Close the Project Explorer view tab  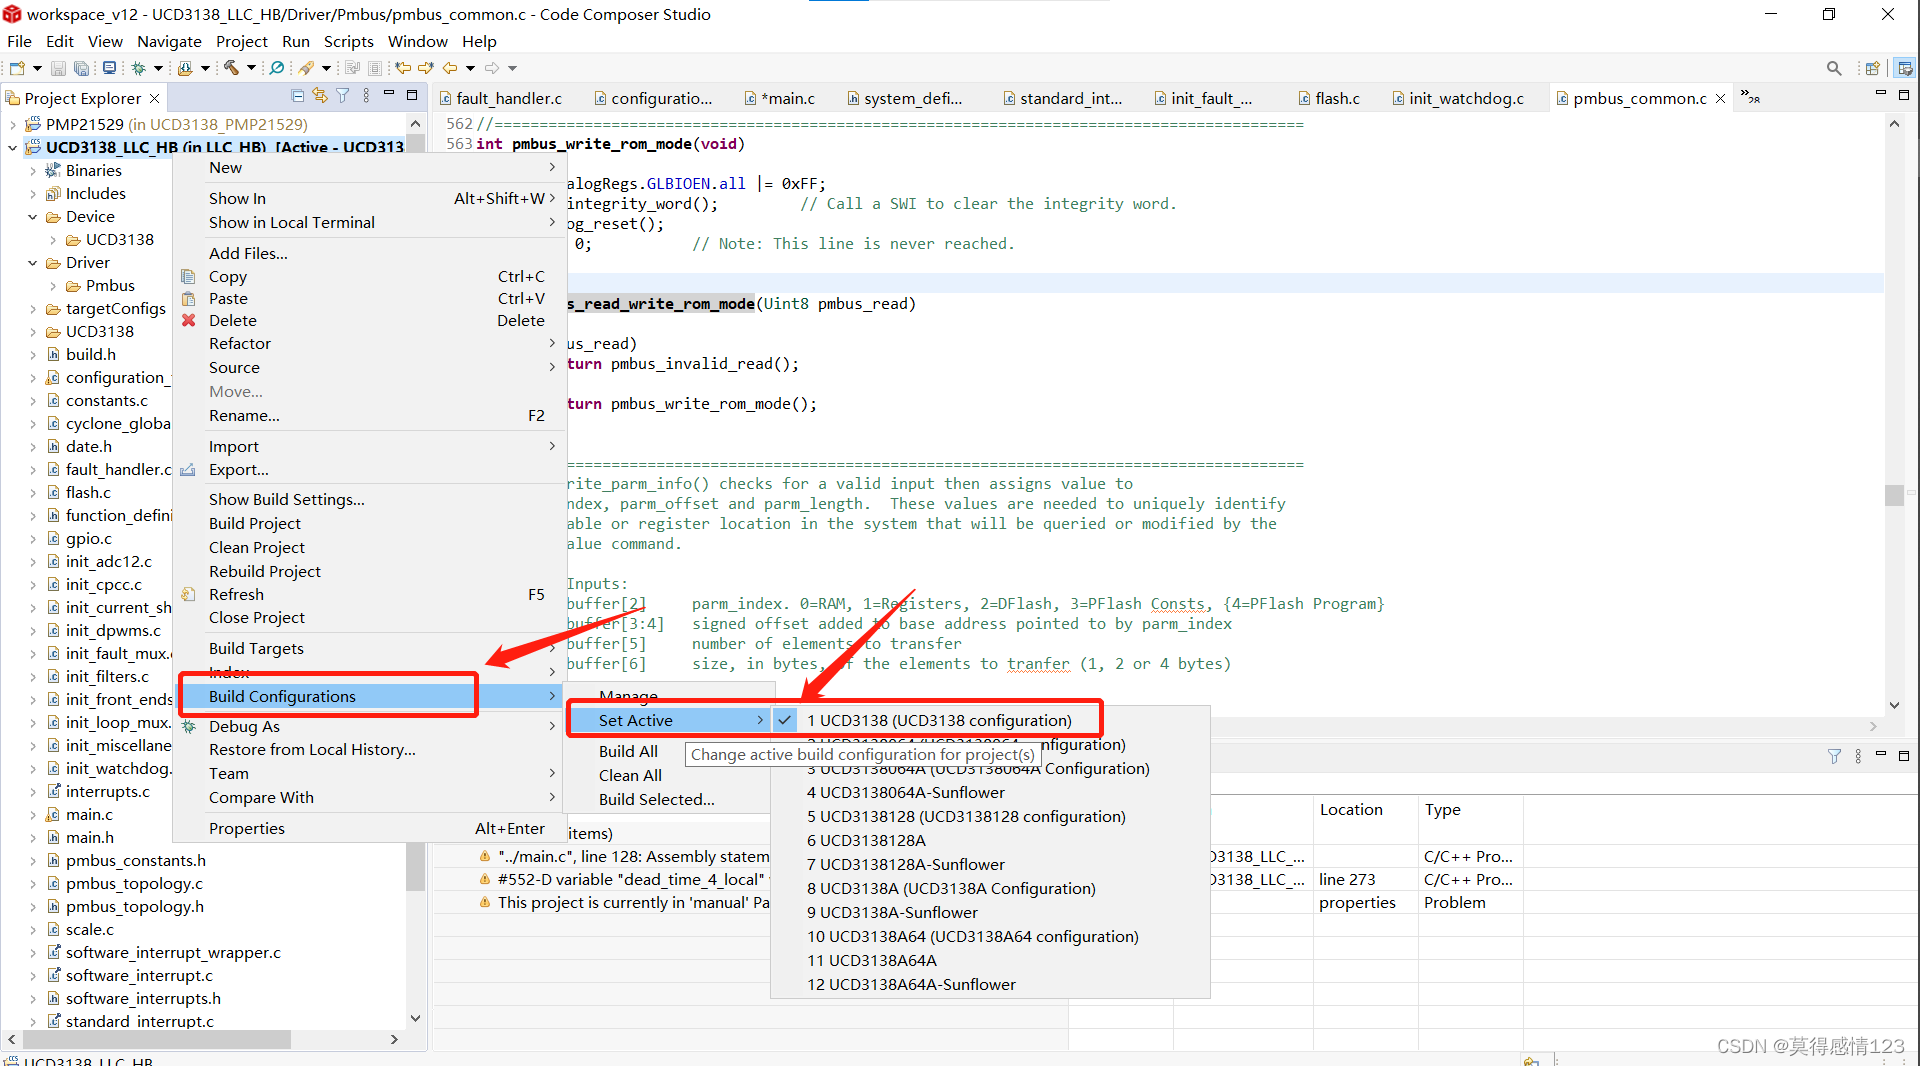154,98
